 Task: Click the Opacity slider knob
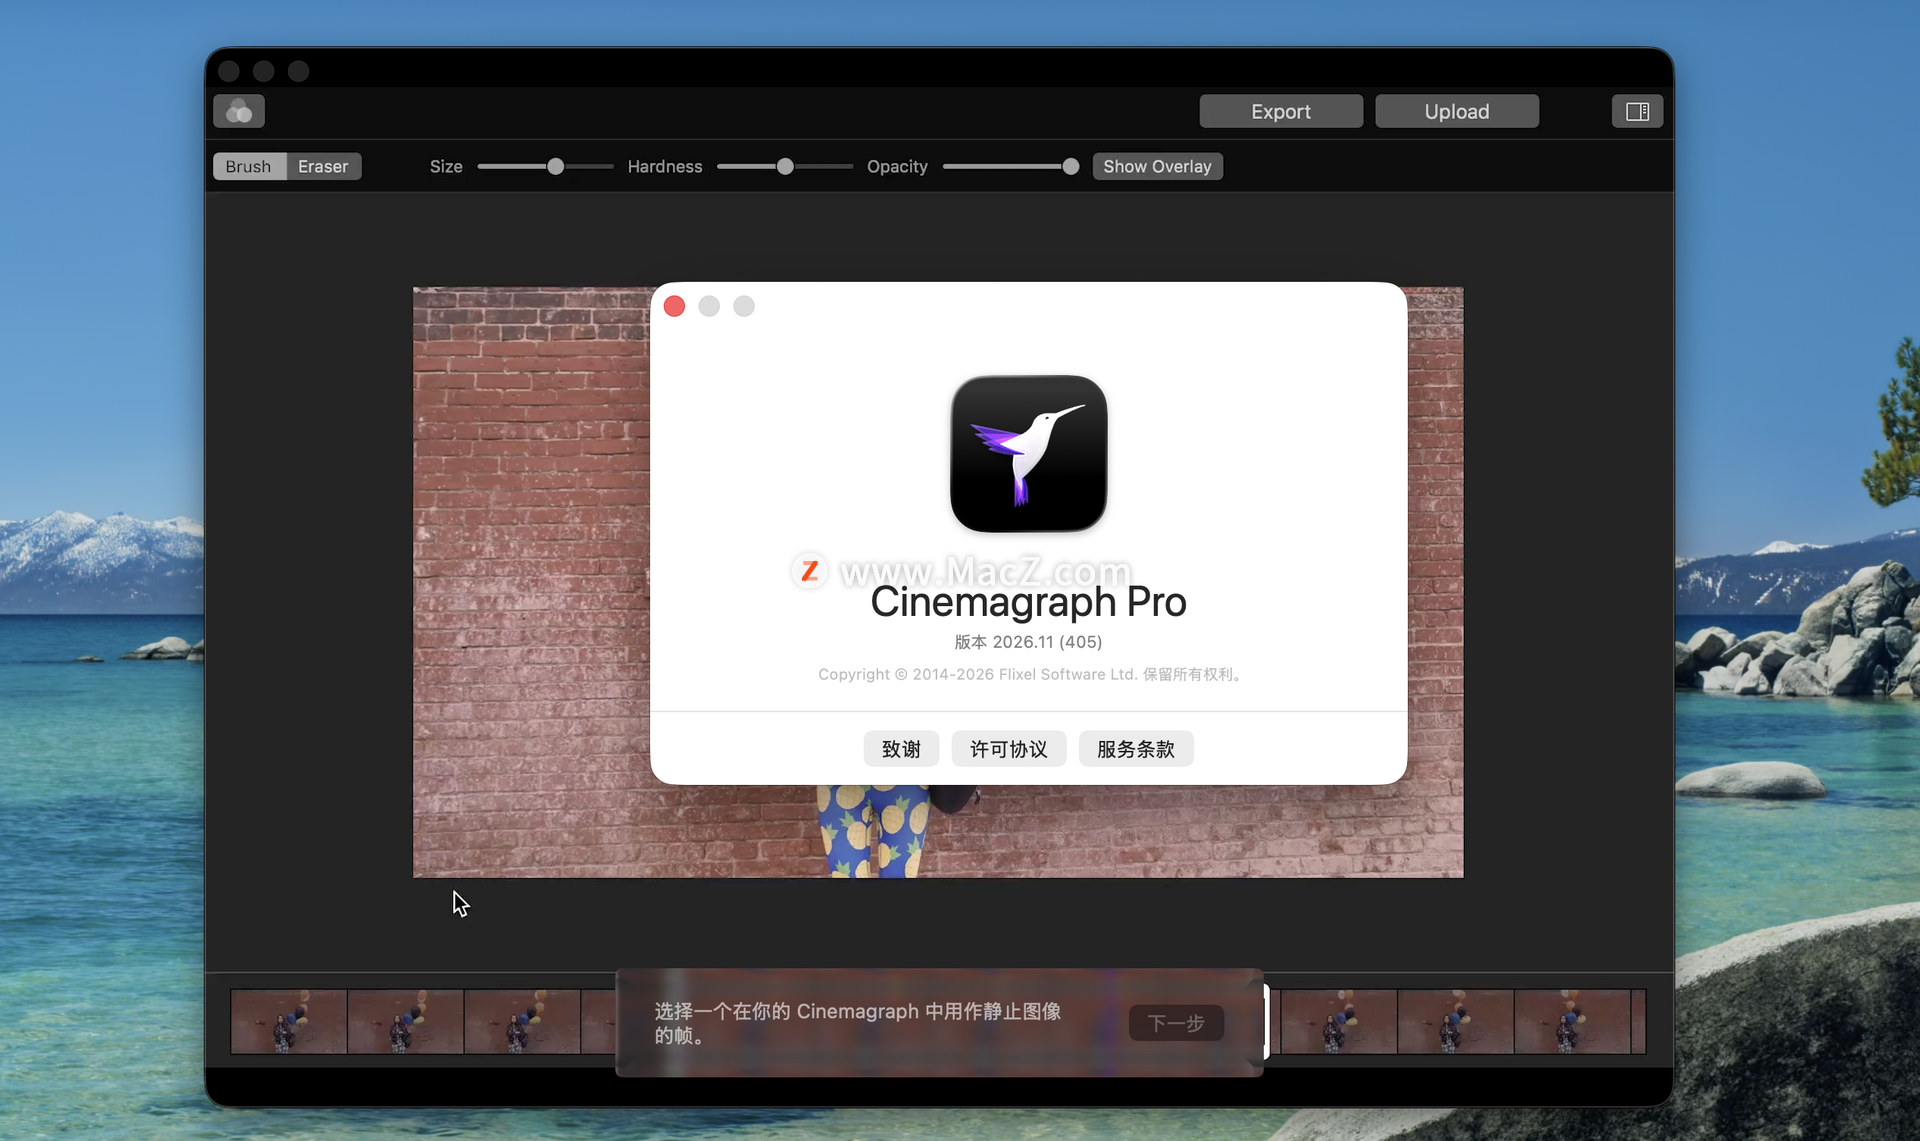(1070, 166)
